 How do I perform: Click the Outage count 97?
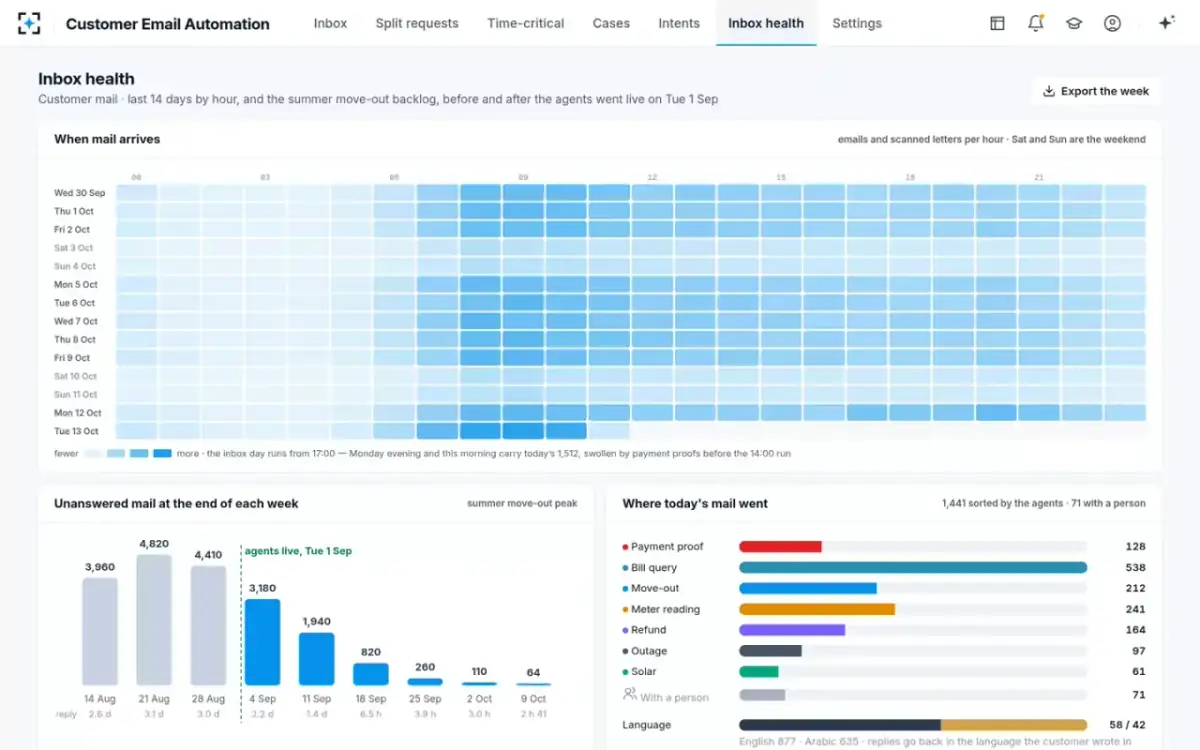(1139, 651)
